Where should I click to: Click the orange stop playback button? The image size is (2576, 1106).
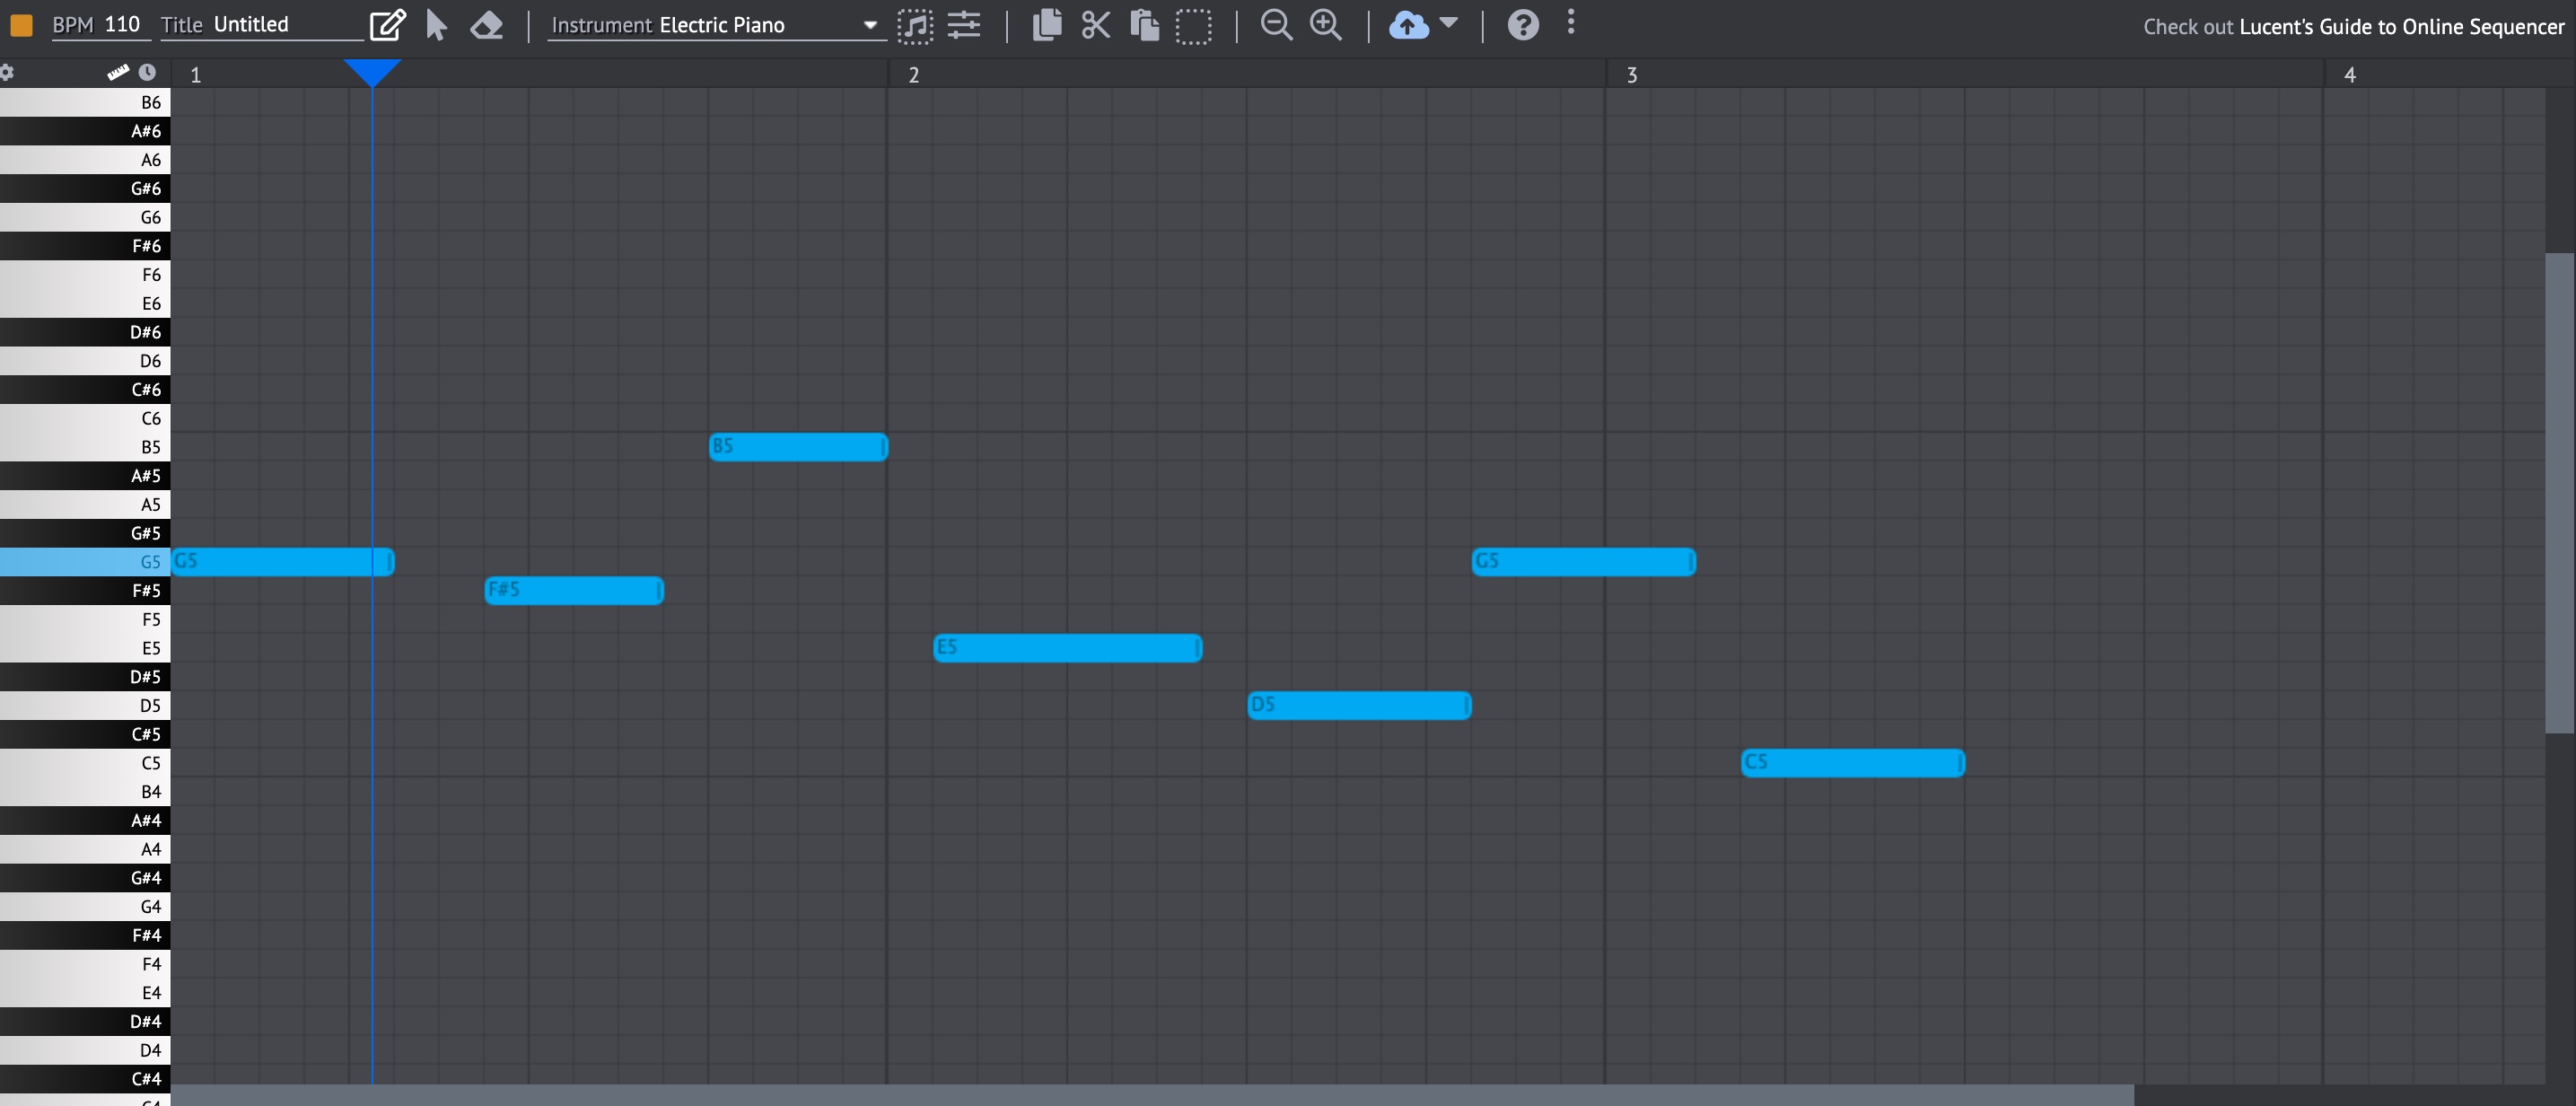click(21, 25)
